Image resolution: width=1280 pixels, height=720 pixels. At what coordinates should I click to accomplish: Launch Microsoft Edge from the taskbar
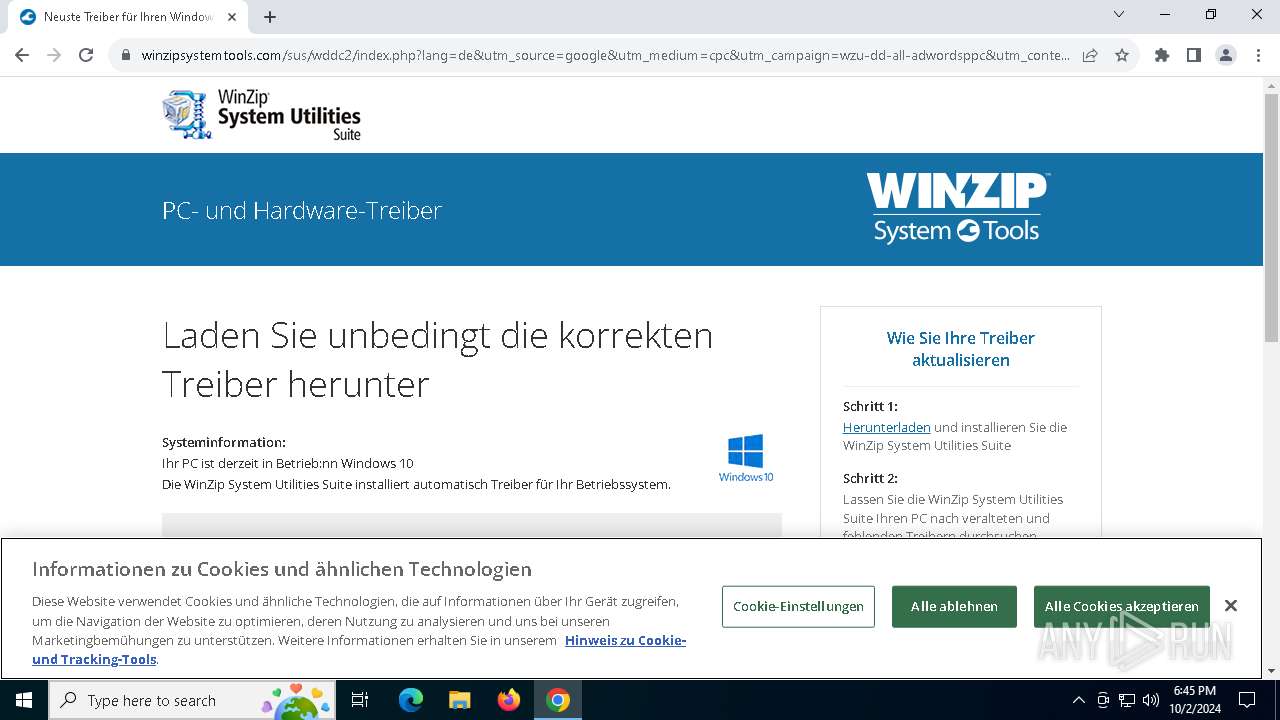411,700
